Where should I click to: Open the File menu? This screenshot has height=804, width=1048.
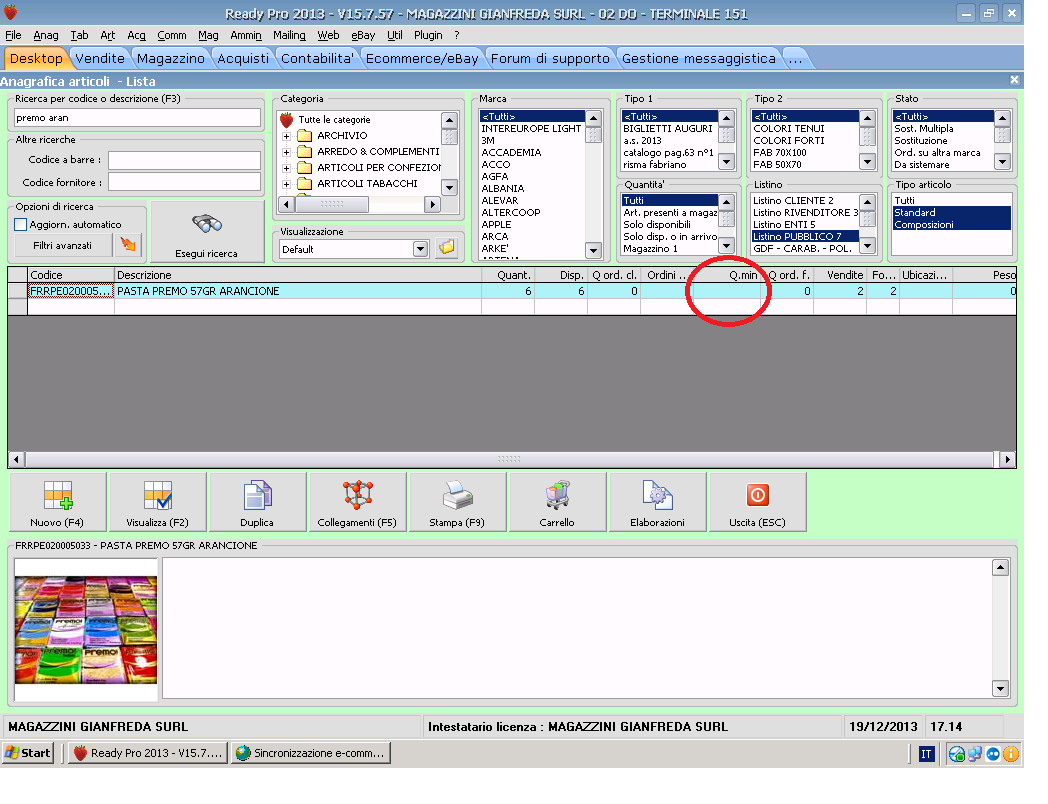coord(13,35)
